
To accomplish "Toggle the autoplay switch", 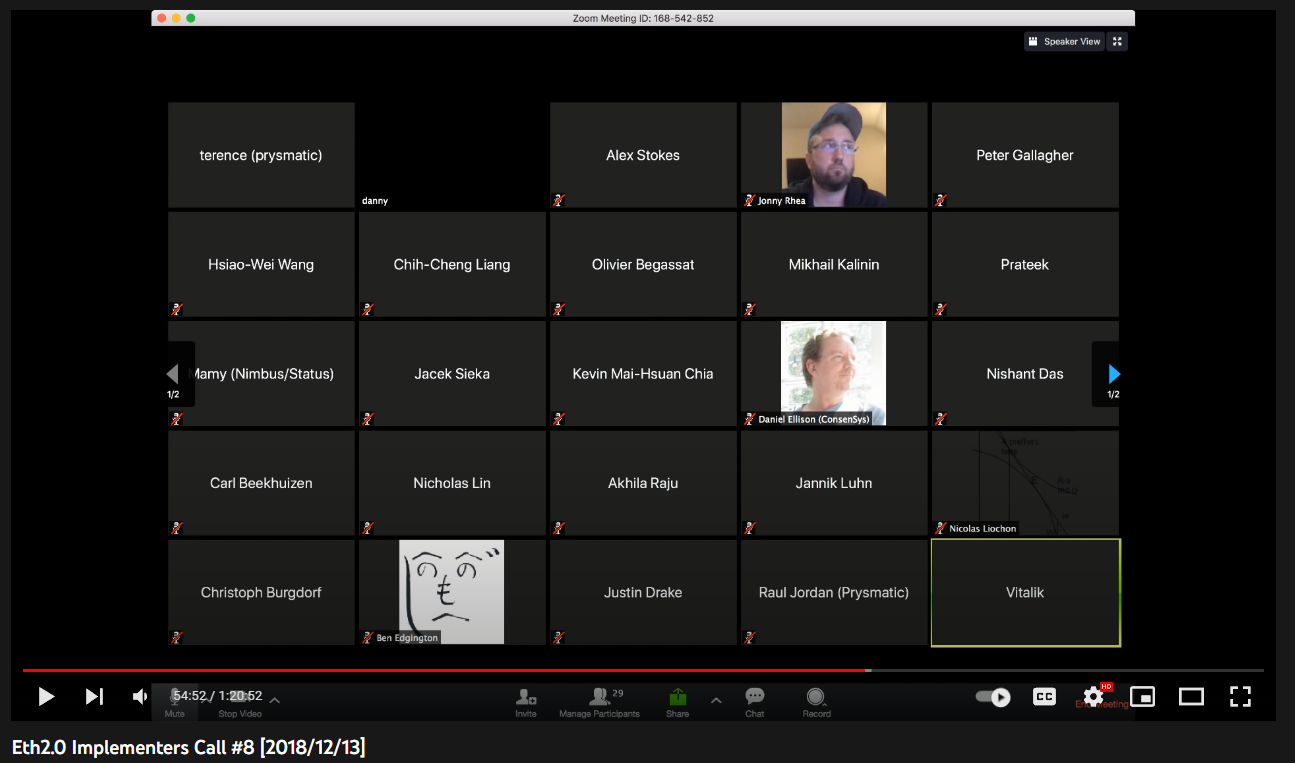I will pyautogui.click(x=993, y=697).
